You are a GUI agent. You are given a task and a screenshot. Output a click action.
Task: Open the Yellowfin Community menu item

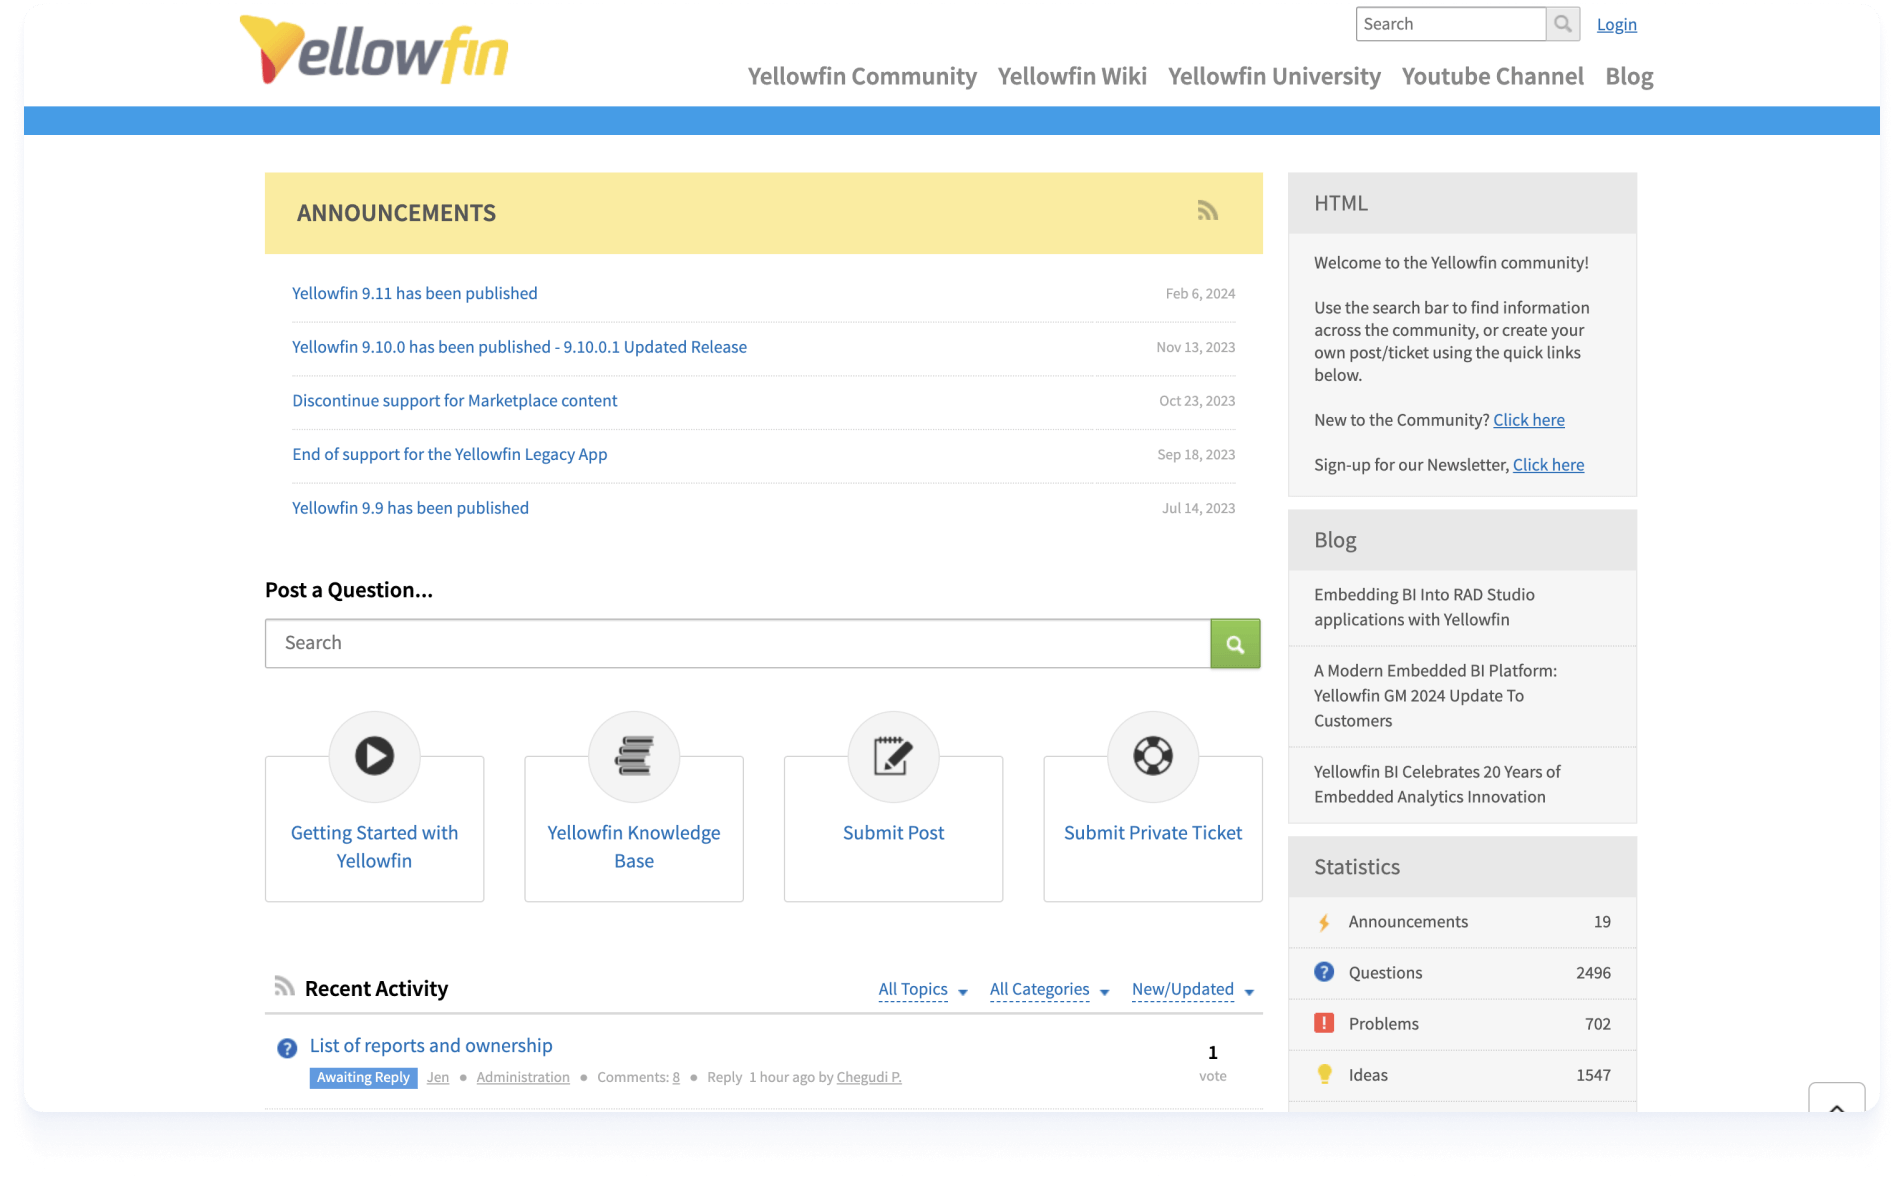tap(862, 76)
